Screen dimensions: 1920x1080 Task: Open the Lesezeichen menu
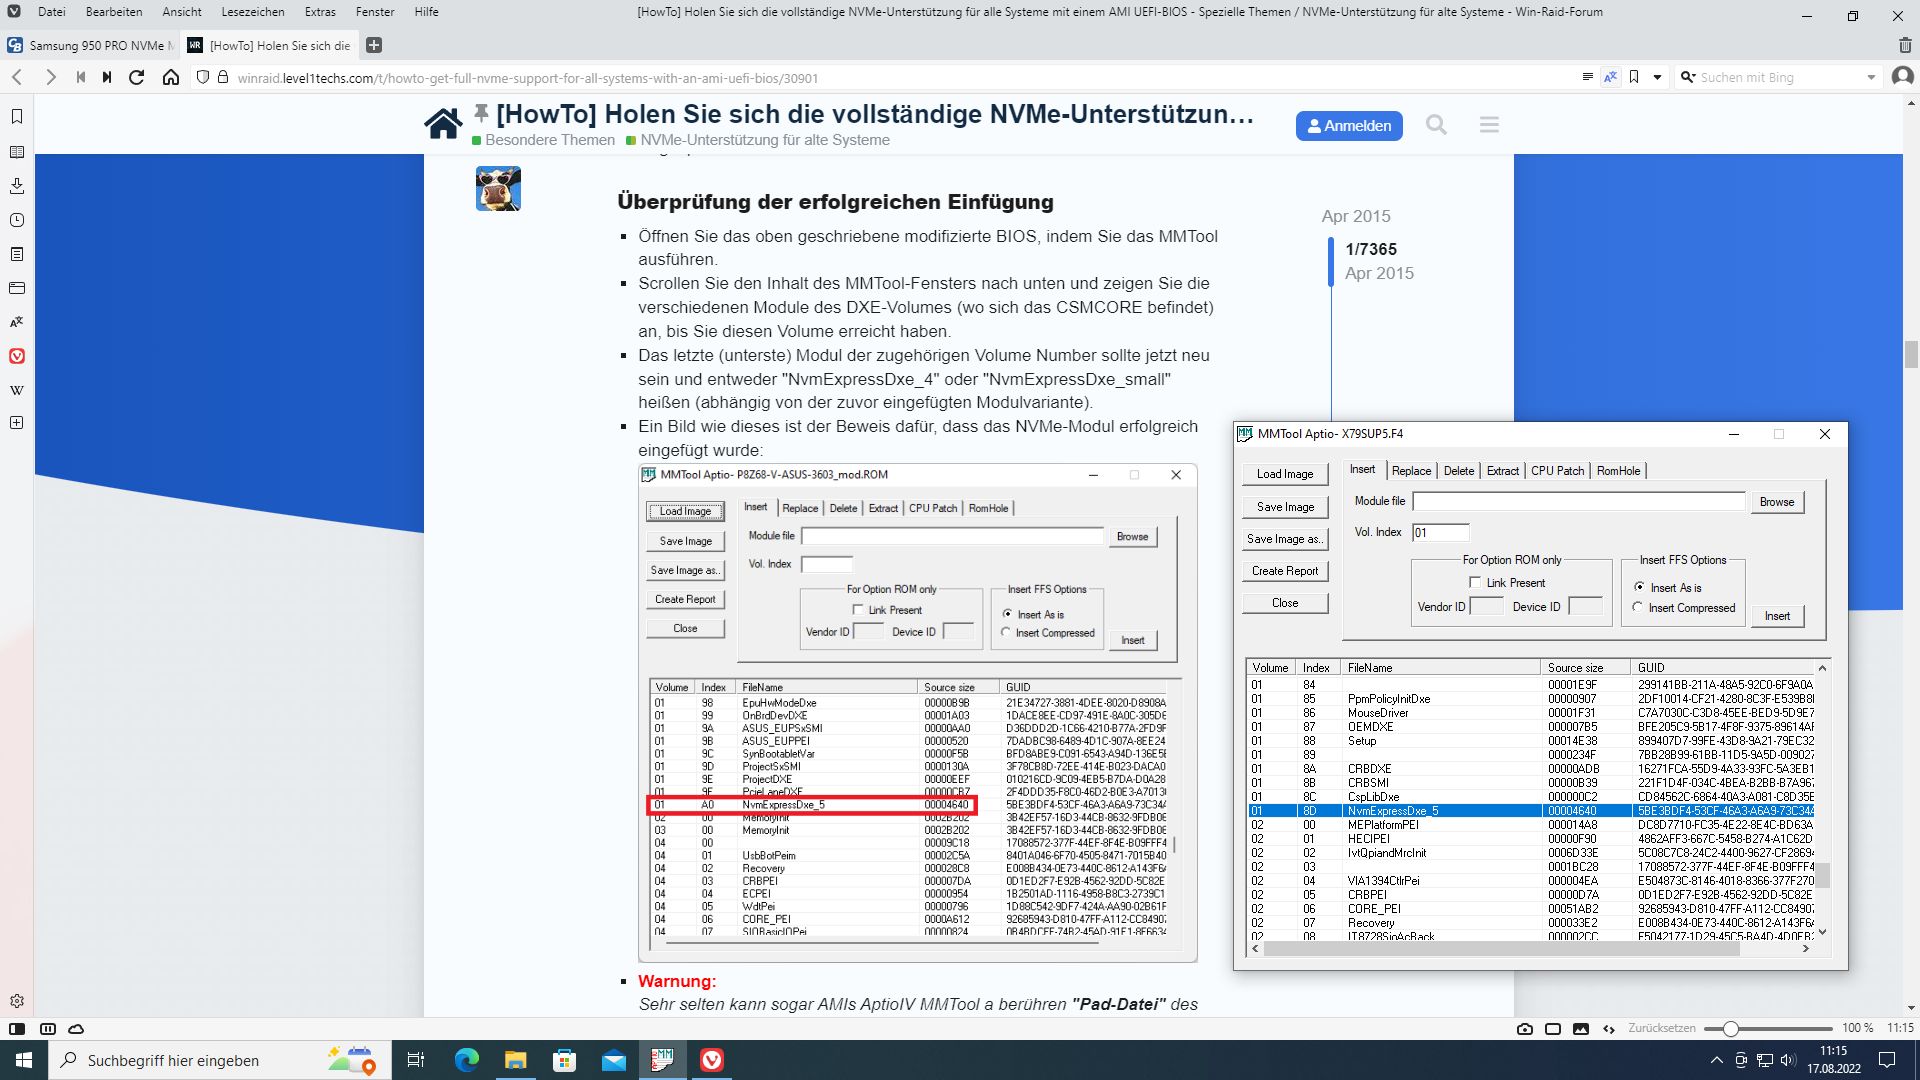click(252, 12)
